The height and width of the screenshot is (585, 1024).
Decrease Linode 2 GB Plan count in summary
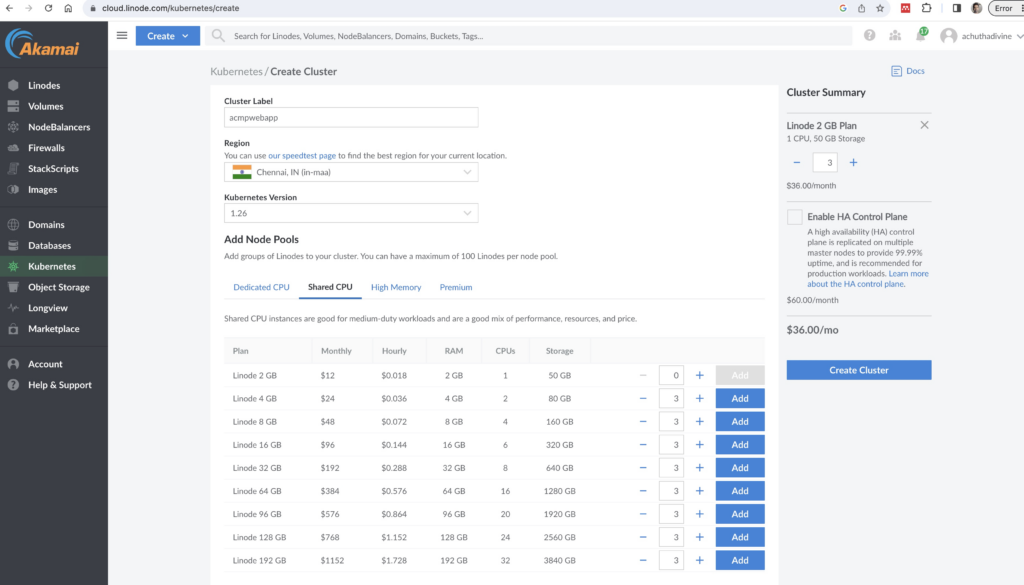pyautogui.click(x=797, y=163)
